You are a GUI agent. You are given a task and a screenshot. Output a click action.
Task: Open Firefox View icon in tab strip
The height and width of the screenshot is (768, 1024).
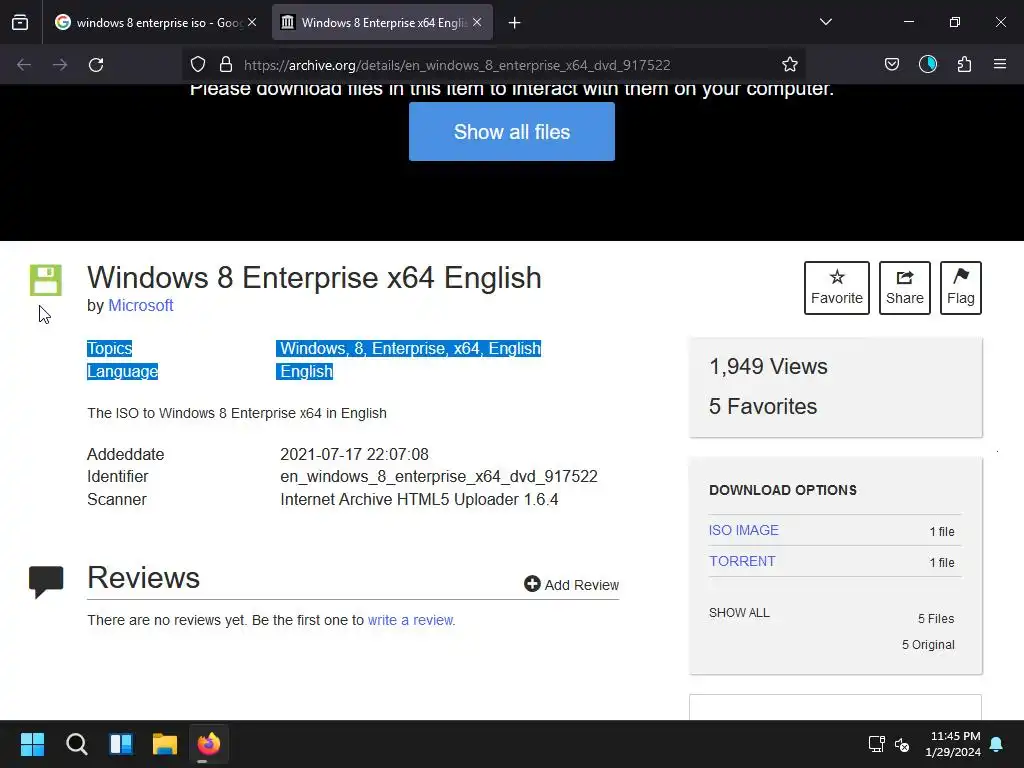20,23
